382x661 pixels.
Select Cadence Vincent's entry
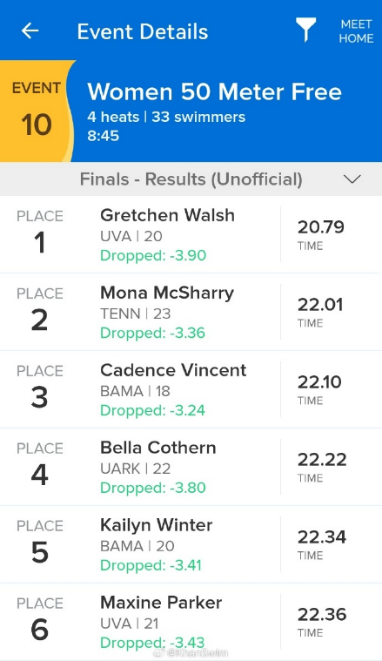pyautogui.click(x=191, y=390)
